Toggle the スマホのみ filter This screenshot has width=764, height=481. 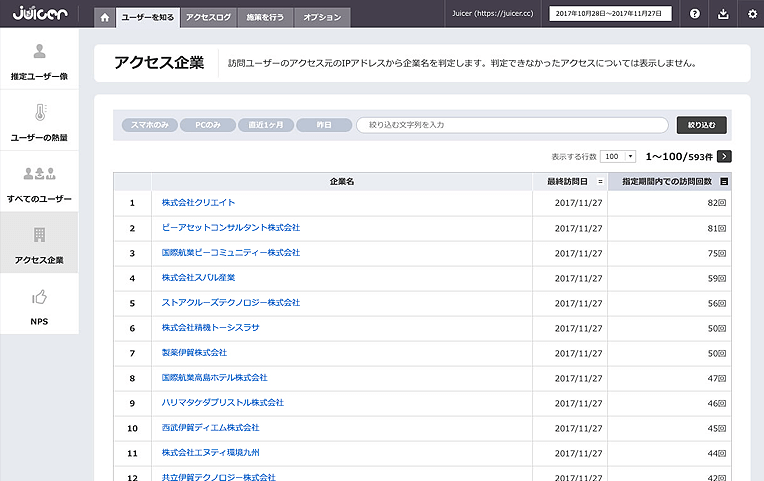tap(150, 125)
